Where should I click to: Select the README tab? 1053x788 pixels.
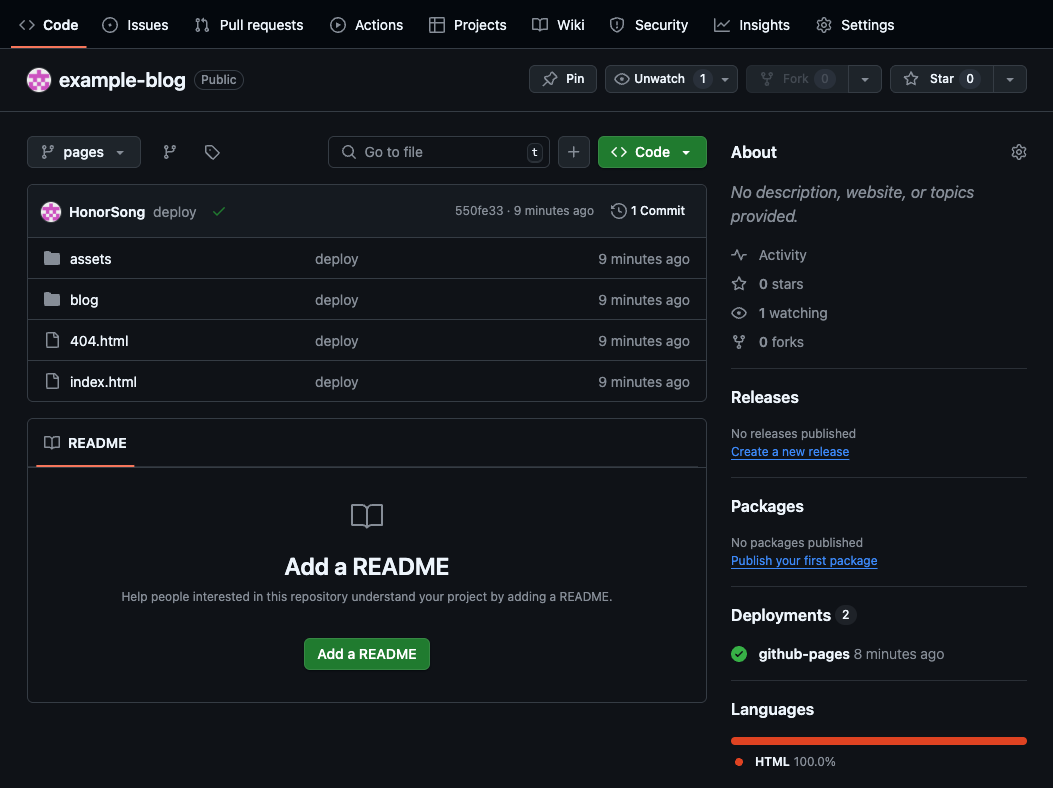coord(85,443)
